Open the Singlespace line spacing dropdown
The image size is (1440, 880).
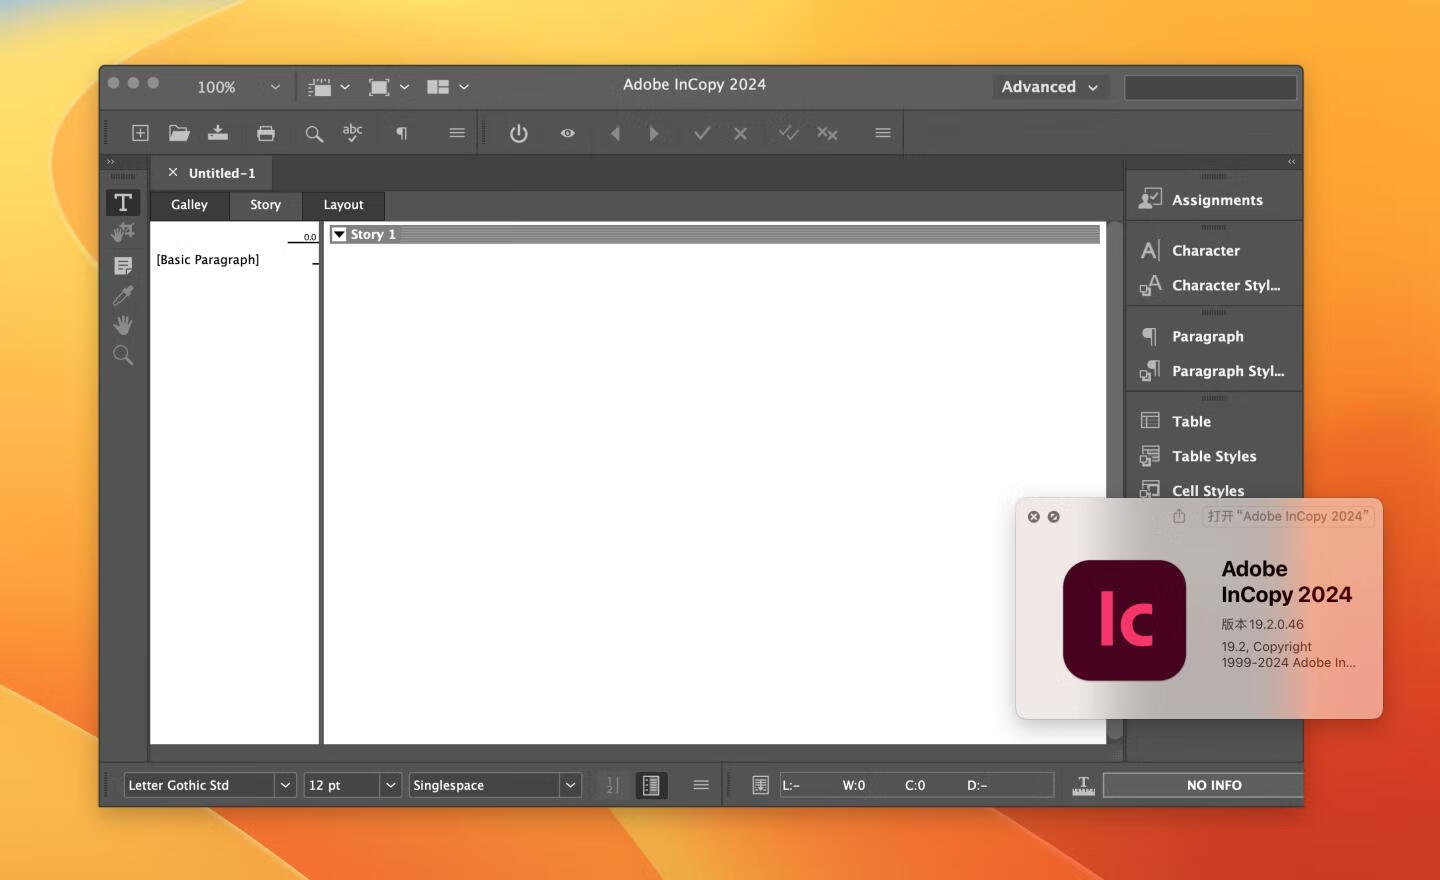coord(570,786)
